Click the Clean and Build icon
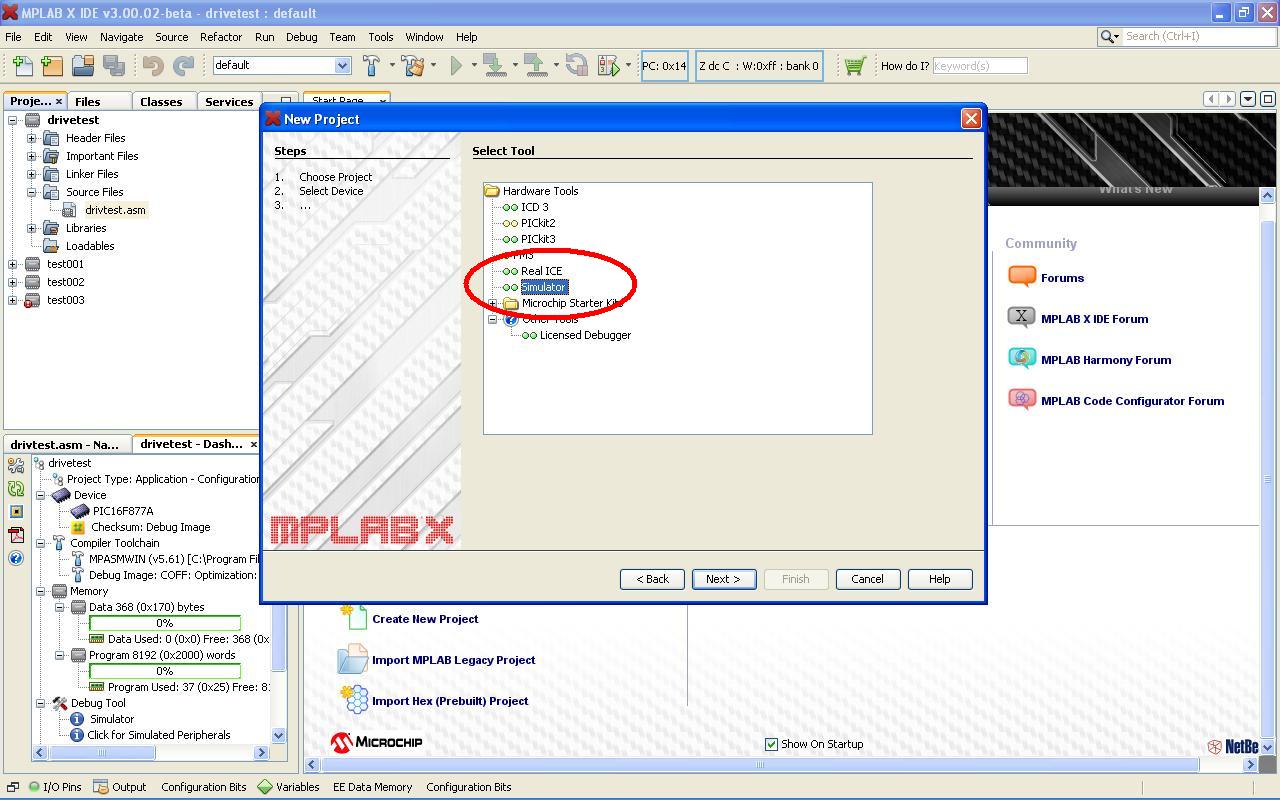This screenshot has width=1280, height=800. click(413, 66)
